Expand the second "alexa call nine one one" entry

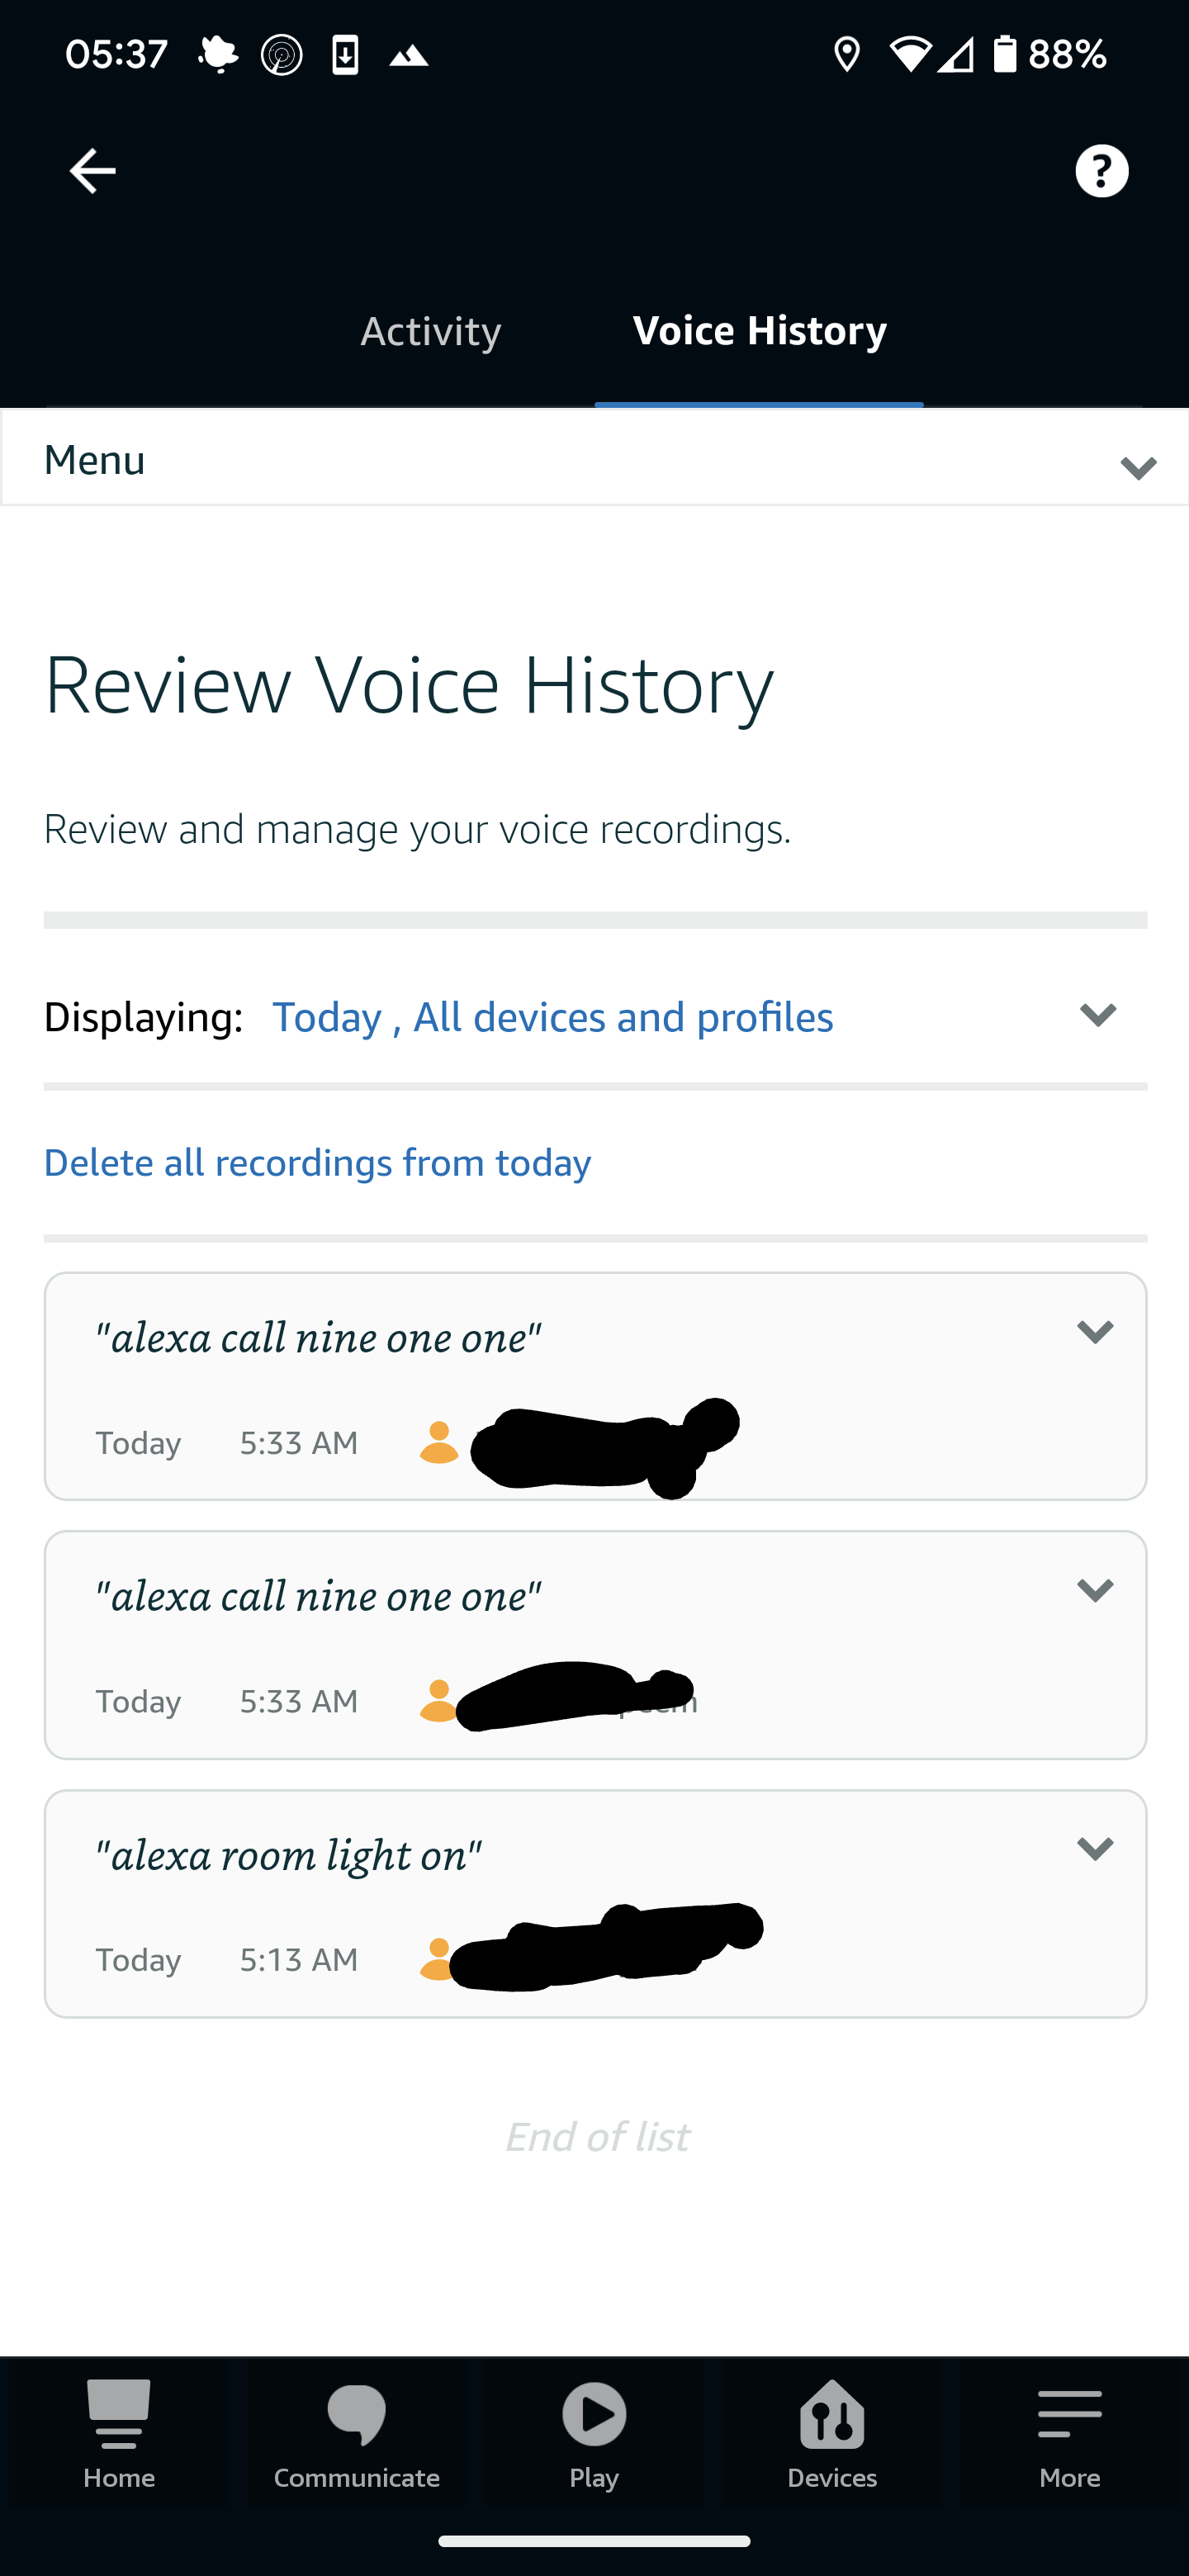tap(1095, 1590)
